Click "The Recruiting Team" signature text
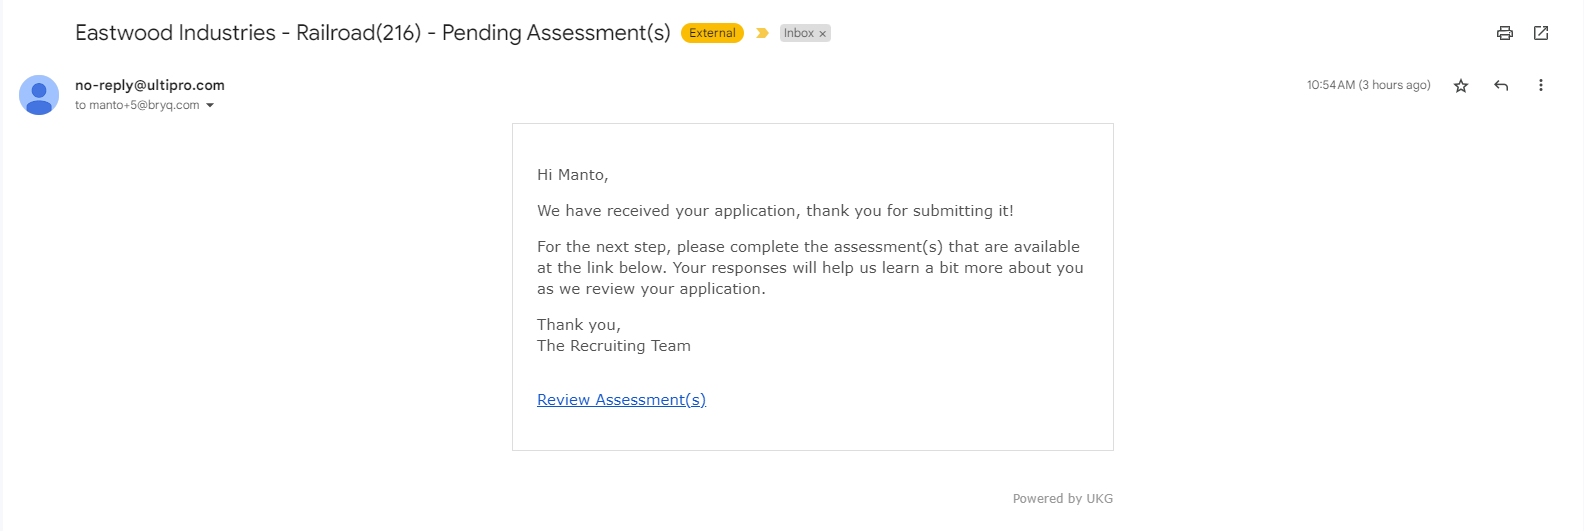 [614, 346]
